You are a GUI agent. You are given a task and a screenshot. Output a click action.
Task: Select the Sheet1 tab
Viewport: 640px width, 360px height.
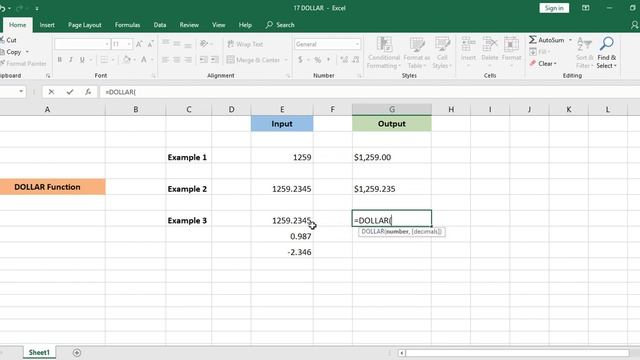point(39,352)
